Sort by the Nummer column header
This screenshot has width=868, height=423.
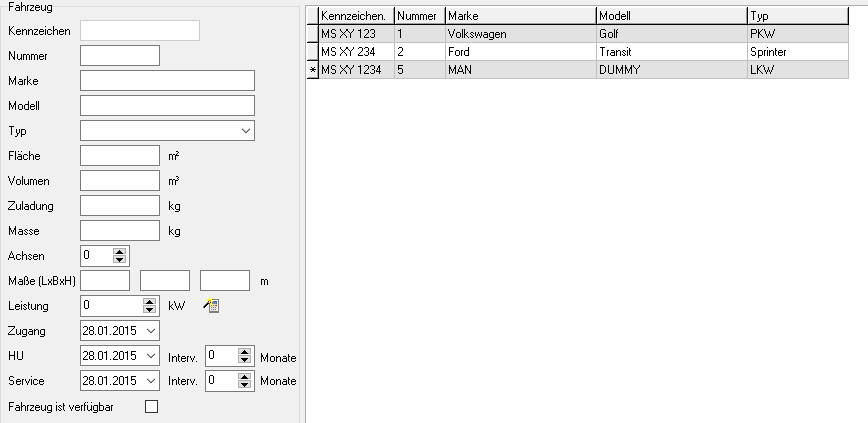(x=420, y=16)
